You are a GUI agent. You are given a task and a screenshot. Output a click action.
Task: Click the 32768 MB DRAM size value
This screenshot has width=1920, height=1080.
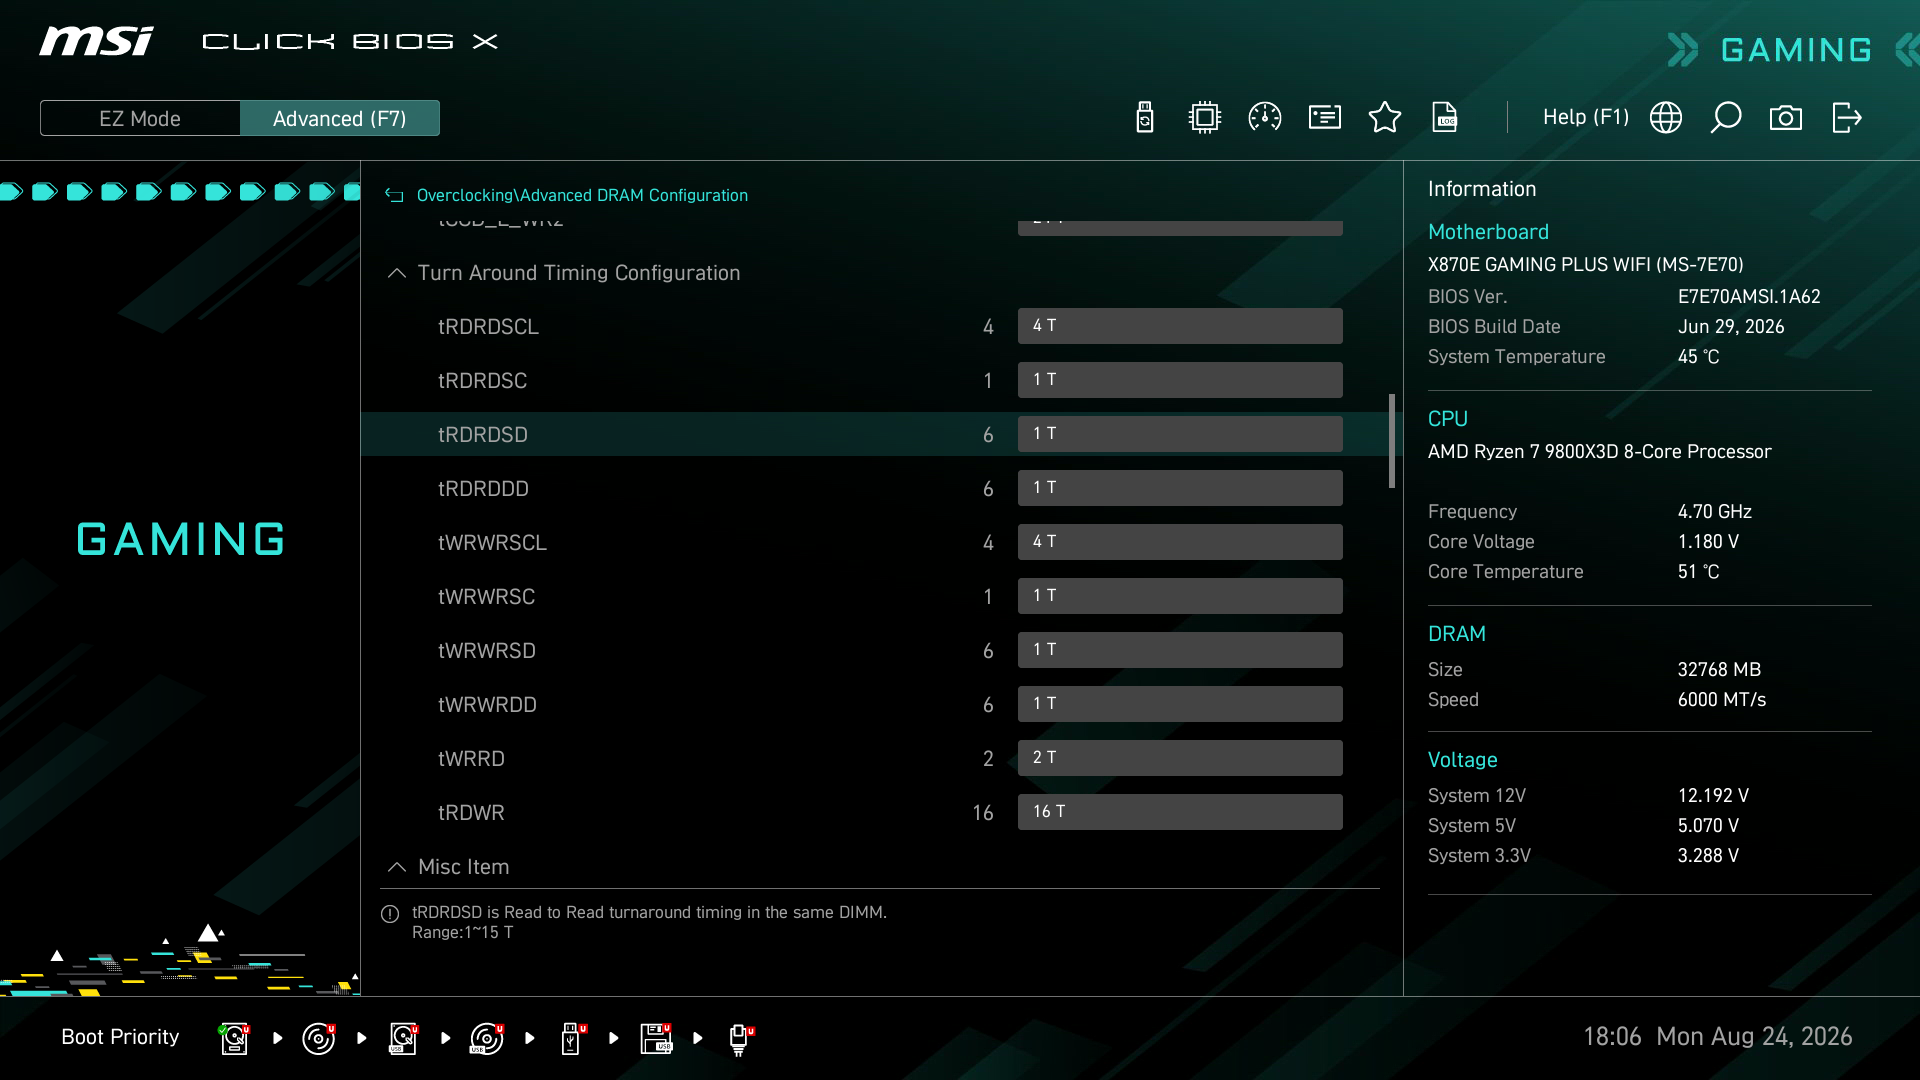click(x=1719, y=670)
